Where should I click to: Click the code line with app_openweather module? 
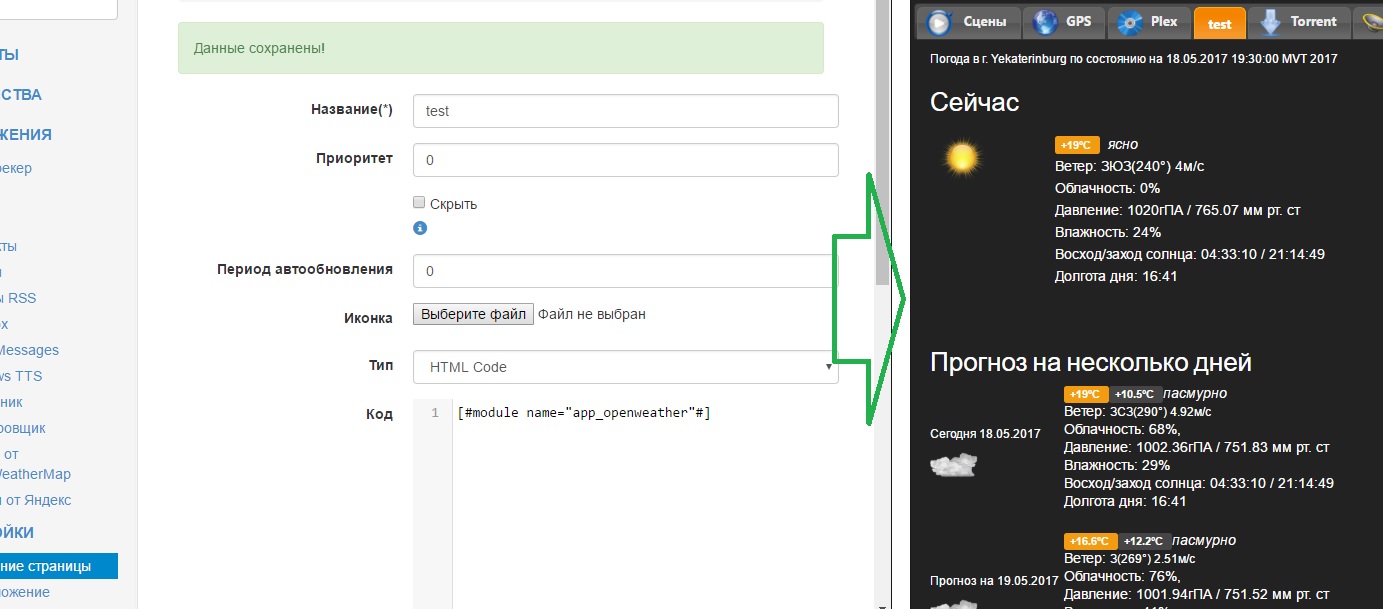[584, 413]
